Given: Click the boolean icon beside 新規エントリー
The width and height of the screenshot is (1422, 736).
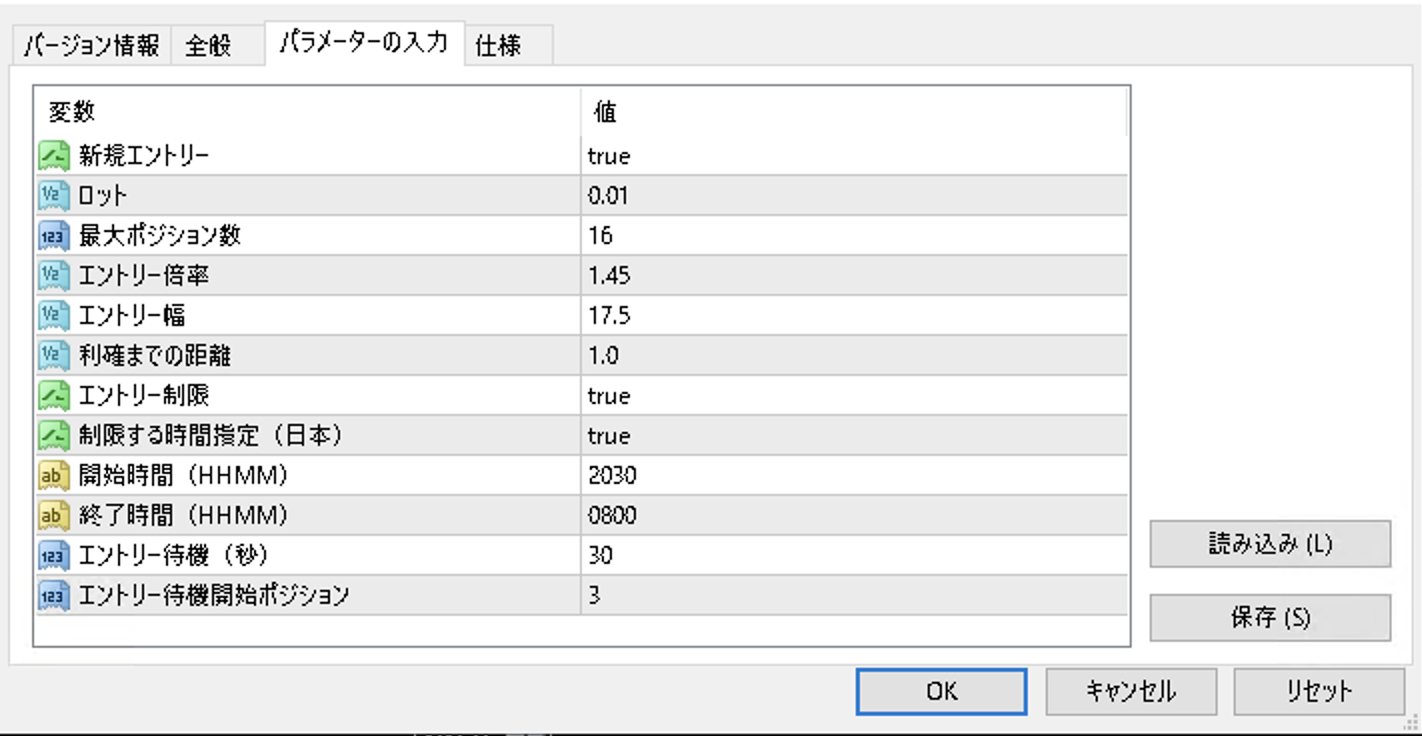Looking at the screenshot, I should (x=52, y=156).
